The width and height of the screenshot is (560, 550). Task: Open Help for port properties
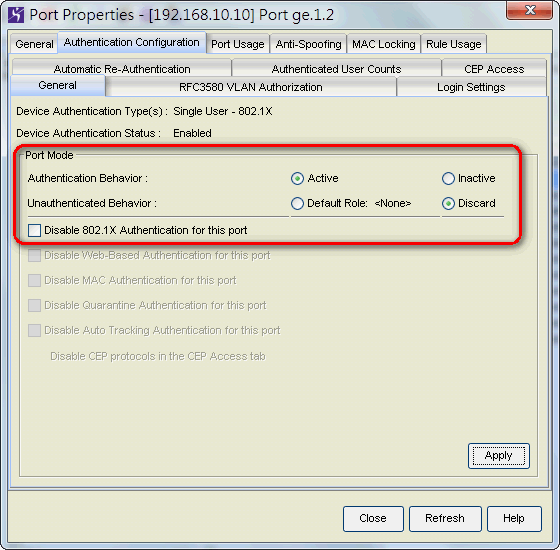(514, 518)
